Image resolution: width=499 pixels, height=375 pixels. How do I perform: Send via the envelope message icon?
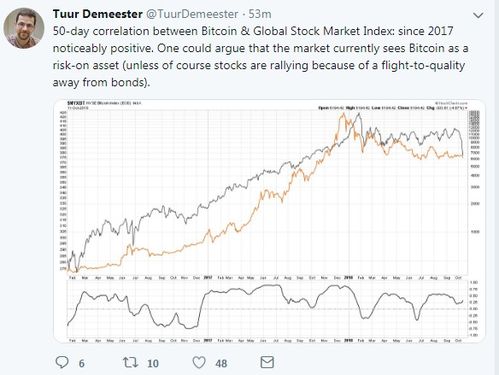(x=267, y=362)
